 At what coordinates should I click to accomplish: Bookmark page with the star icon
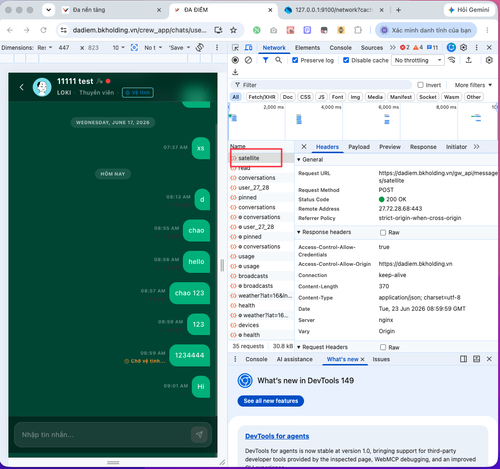(x=233, y=30)
